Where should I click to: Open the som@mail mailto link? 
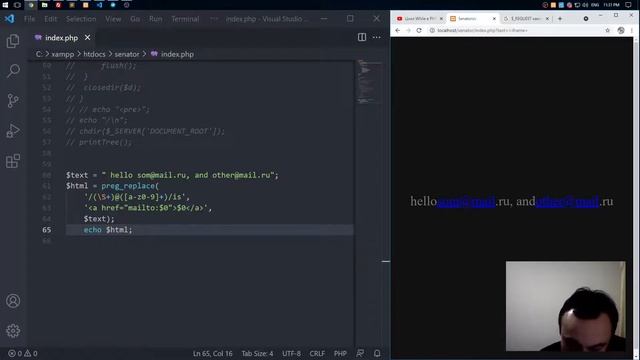[x=466, y=201]
